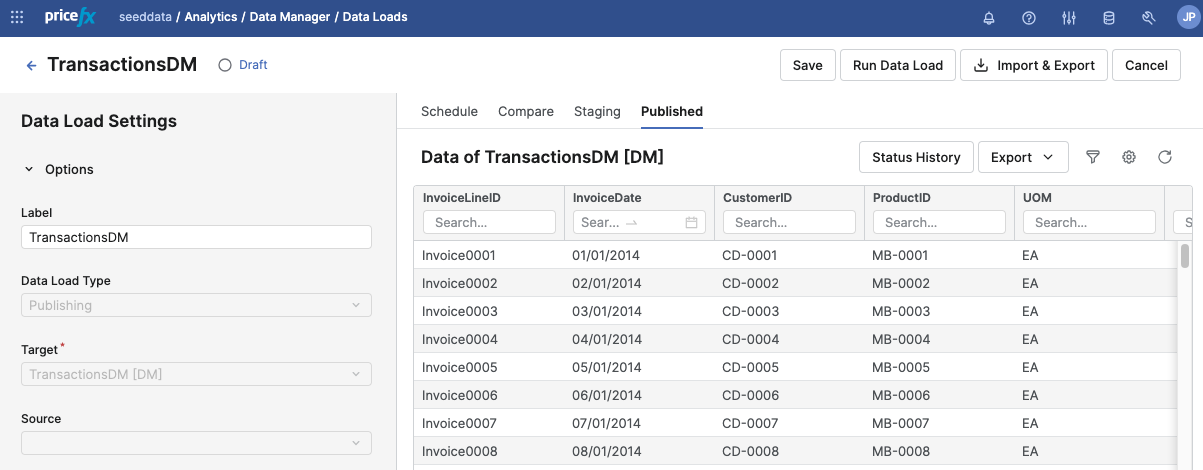Click the notifications bell icon

[x=989, y=18]
